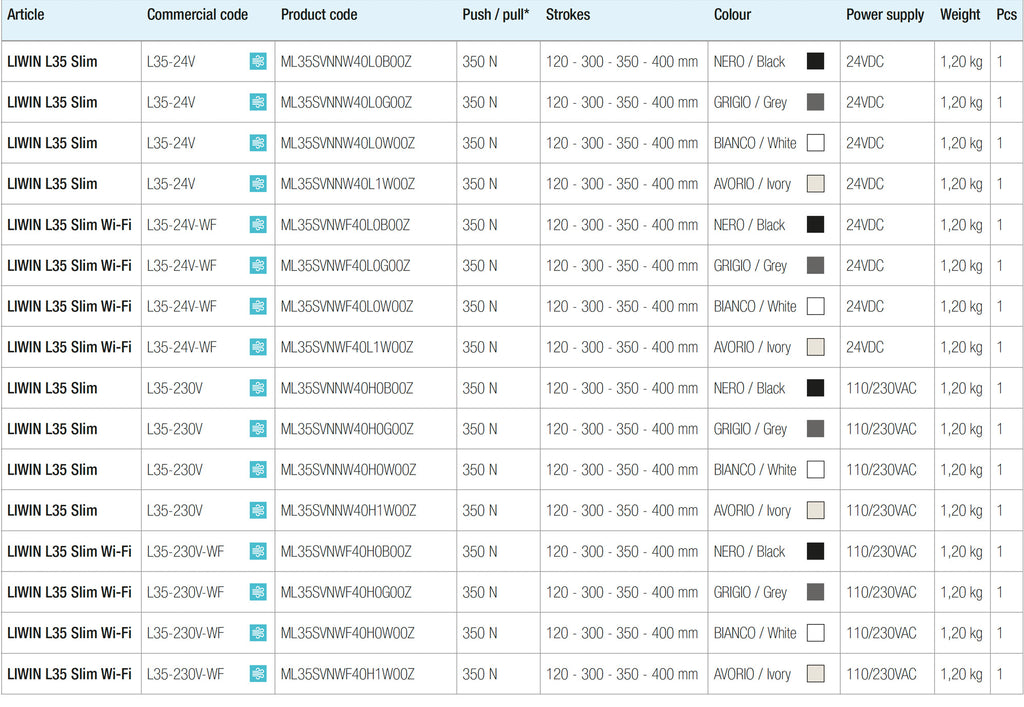The image size is (1024, 707).
Task: Click the black swatch in the ML35SVNWF40L0B00Z row
Action: [815, 225]
